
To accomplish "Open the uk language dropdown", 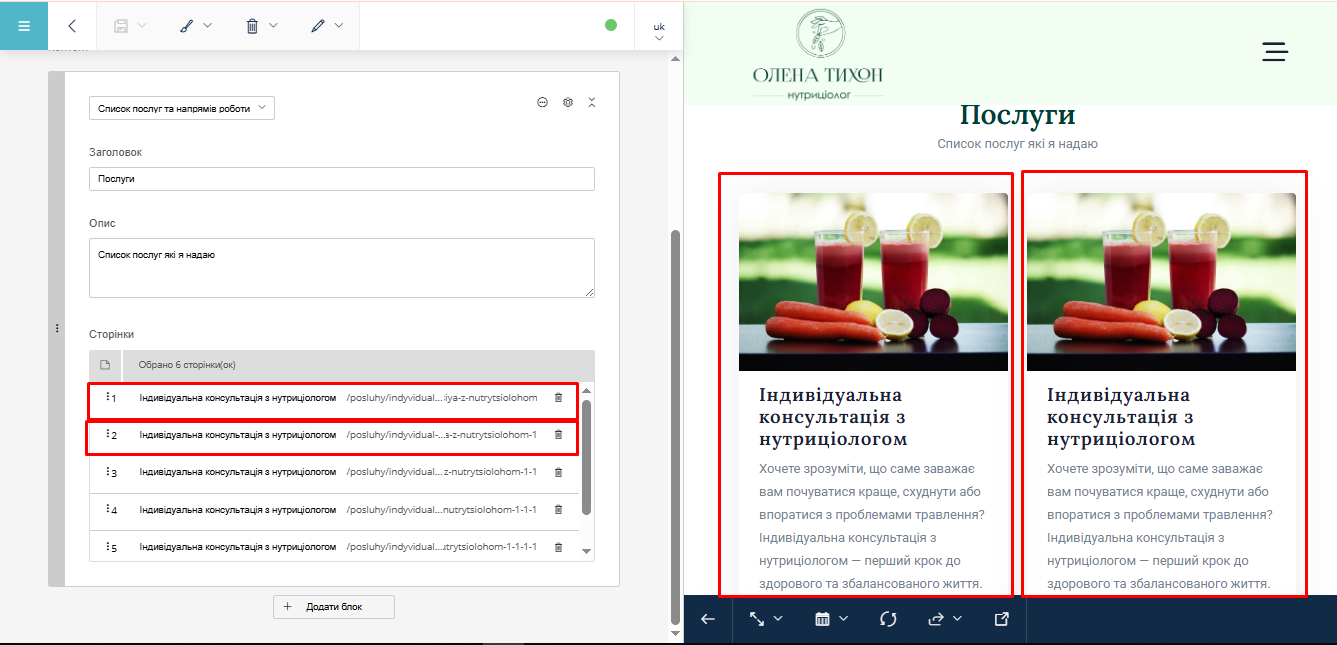I will (x=659, y=31).
